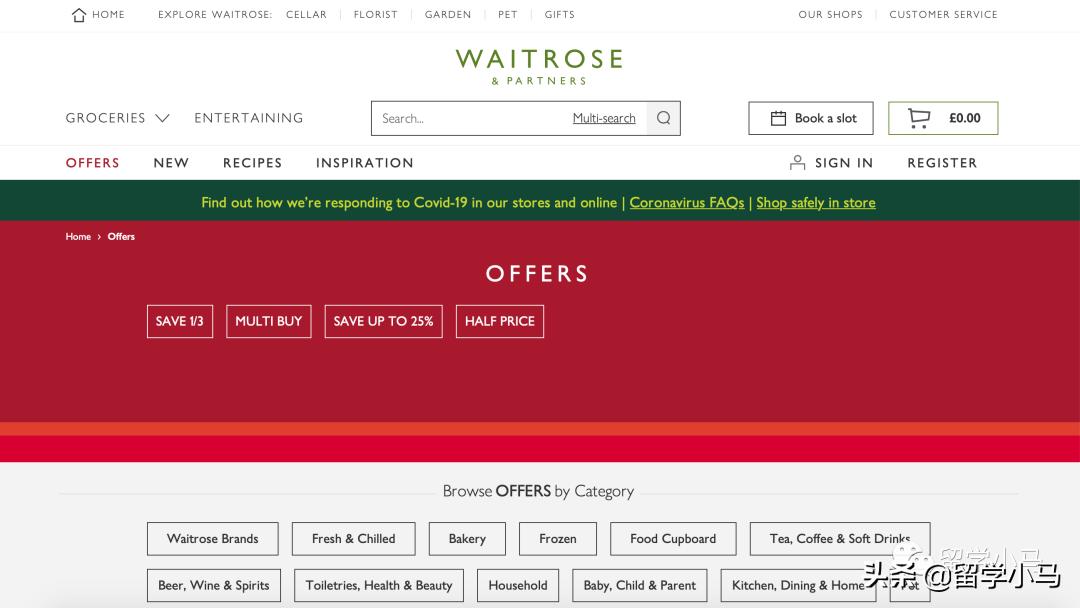This screenshot has width=1080, height=608.
Task: Click the Sign In person icon
Action: coord(797,163)
